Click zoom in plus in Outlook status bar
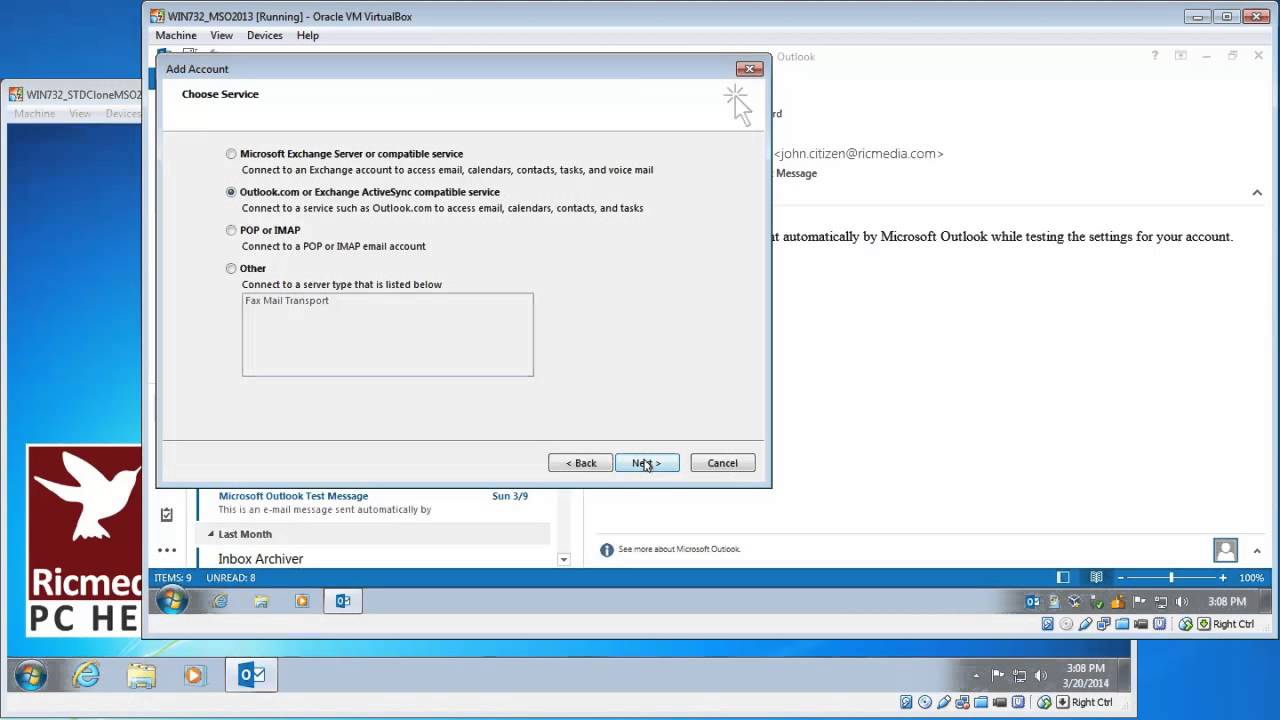This screenshot has height=720, width=1280. [x=1222, y=578]
